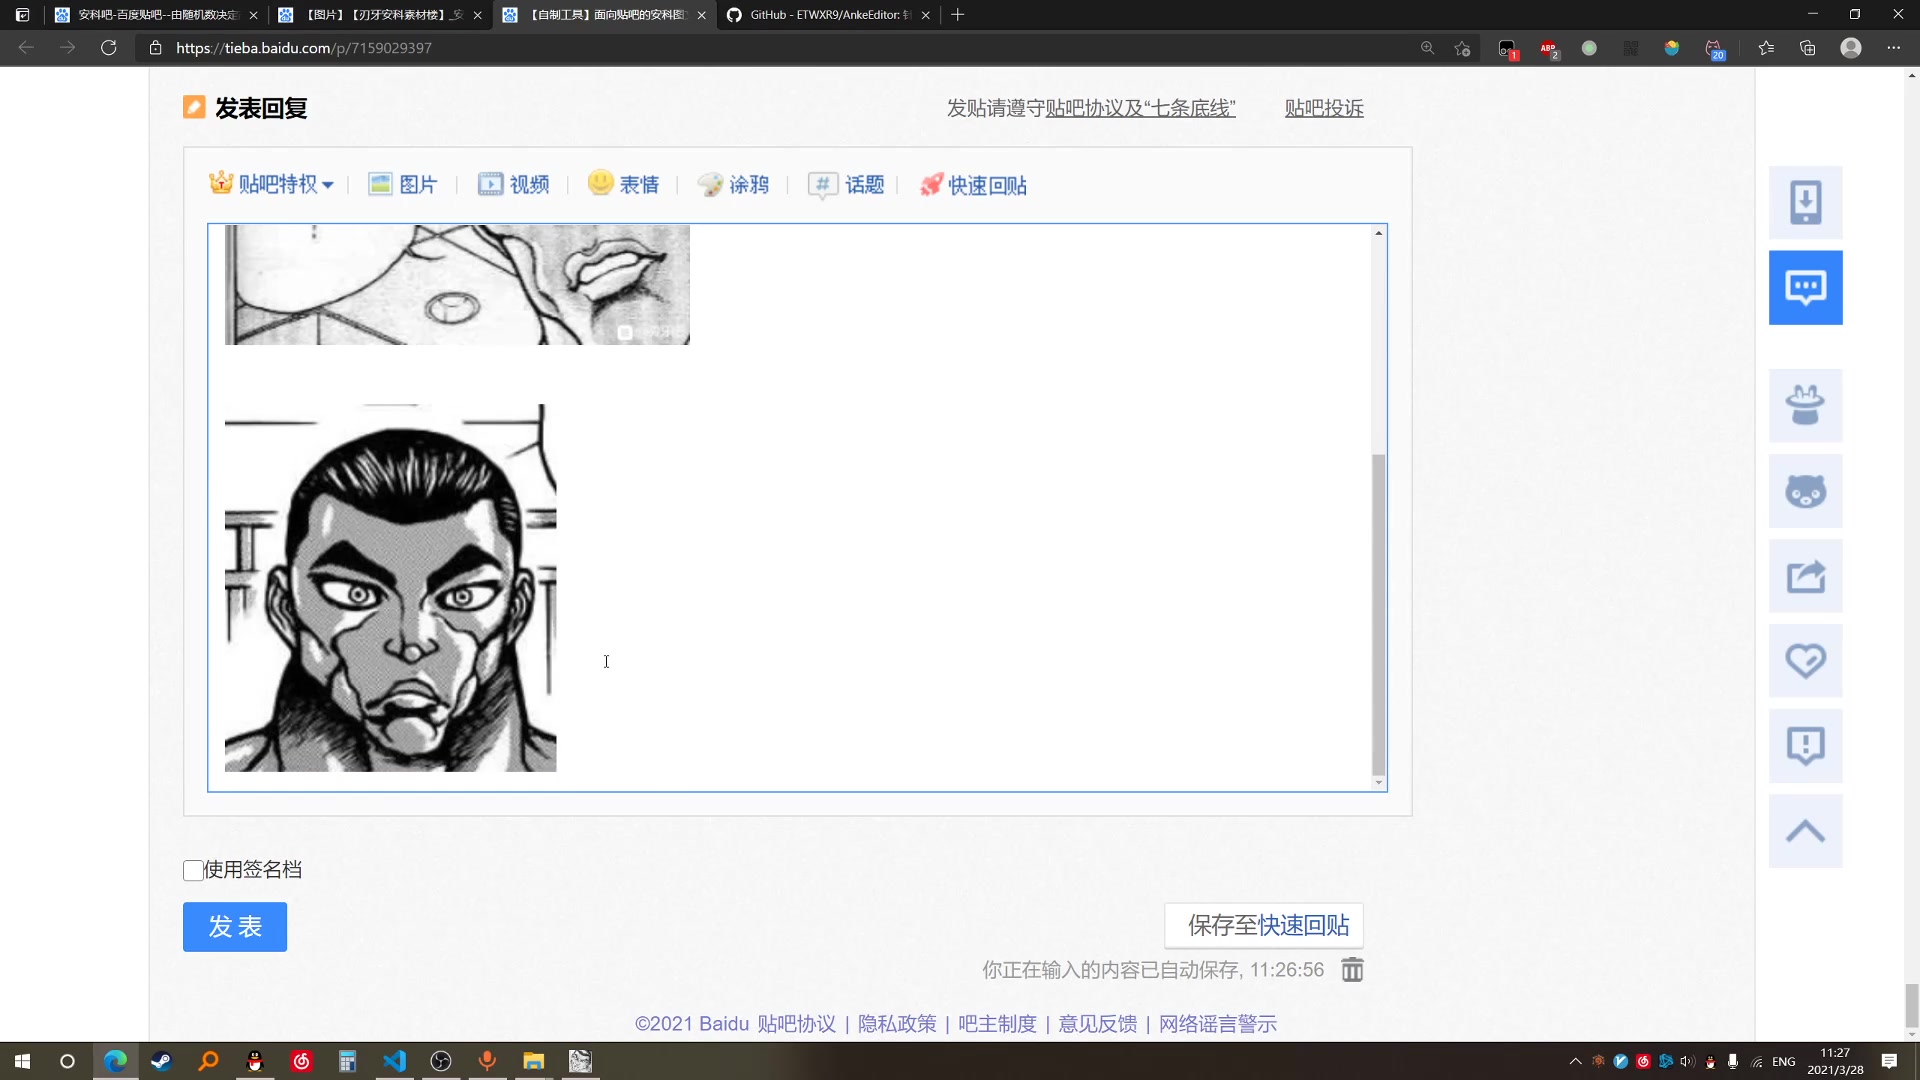Open browser collections icon
Viewport: 1920px width, 1080px height.
[x=1808, y=48]
